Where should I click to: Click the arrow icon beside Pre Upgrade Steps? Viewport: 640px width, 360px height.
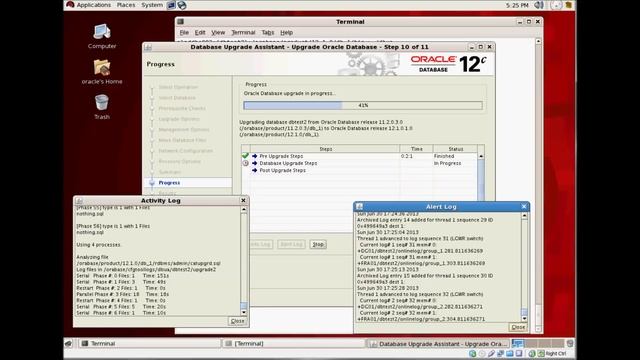click(x=255, y=156)
